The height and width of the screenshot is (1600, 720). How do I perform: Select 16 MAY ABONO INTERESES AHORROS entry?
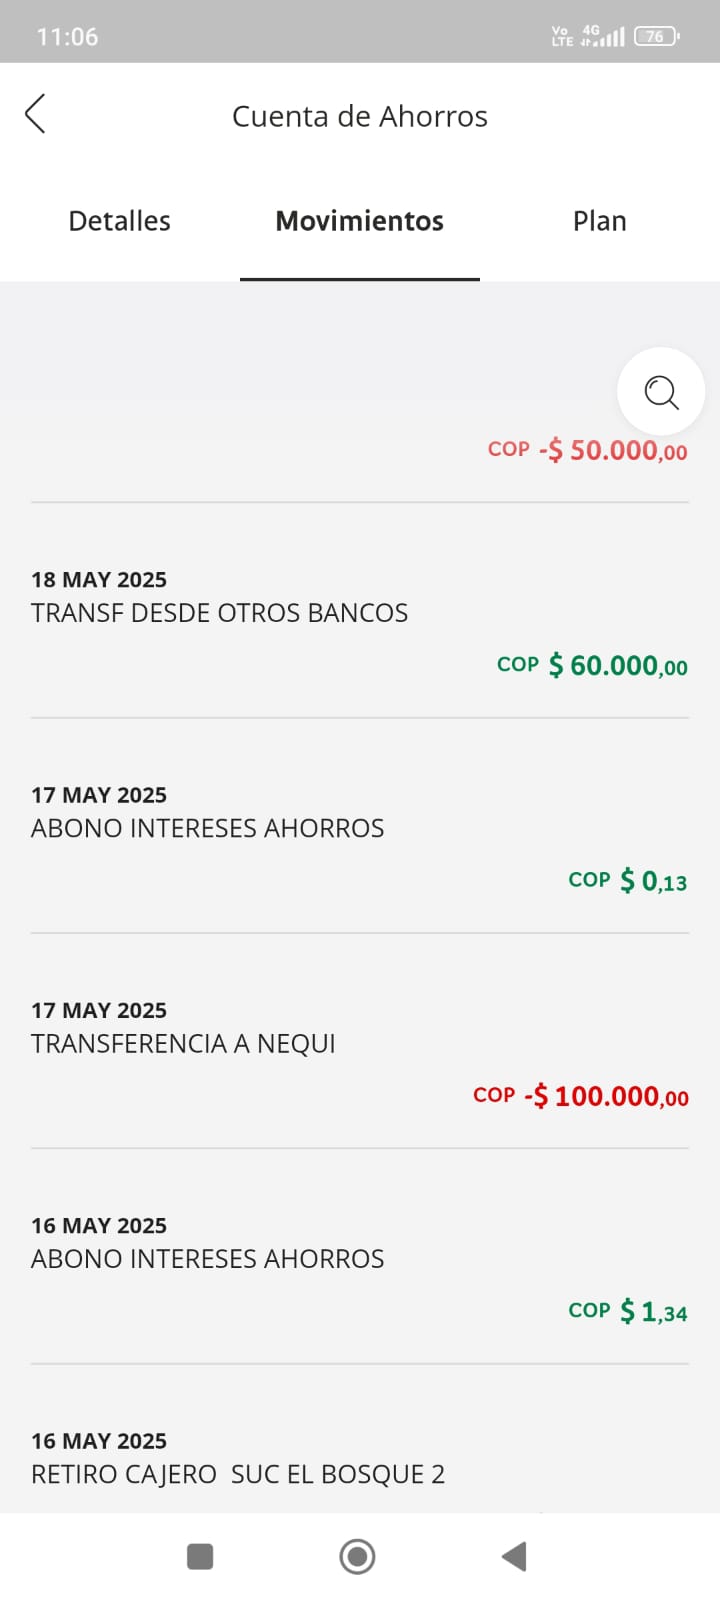click(x=207, y=1259)
